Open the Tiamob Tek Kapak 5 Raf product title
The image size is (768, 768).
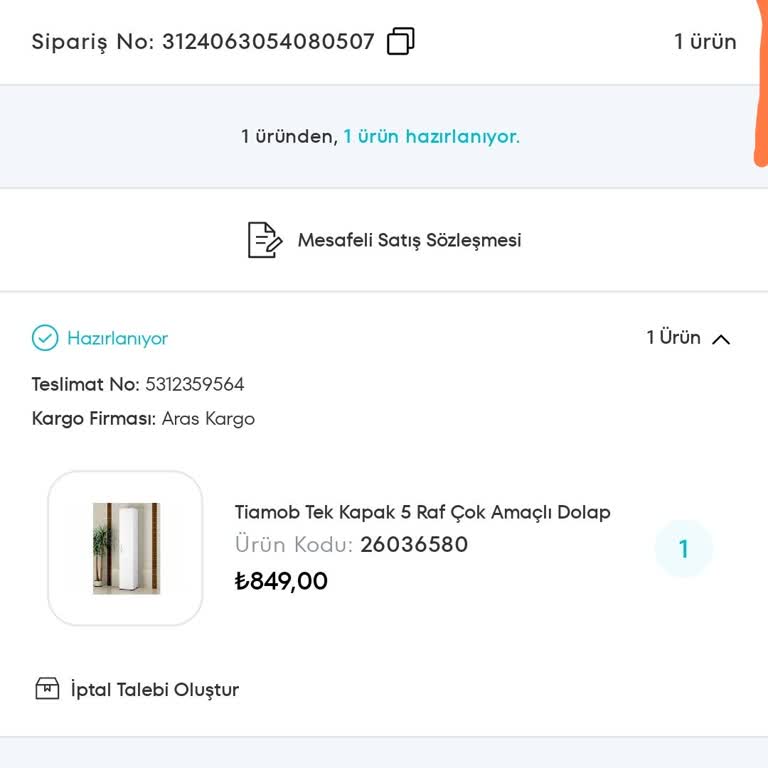422,512
